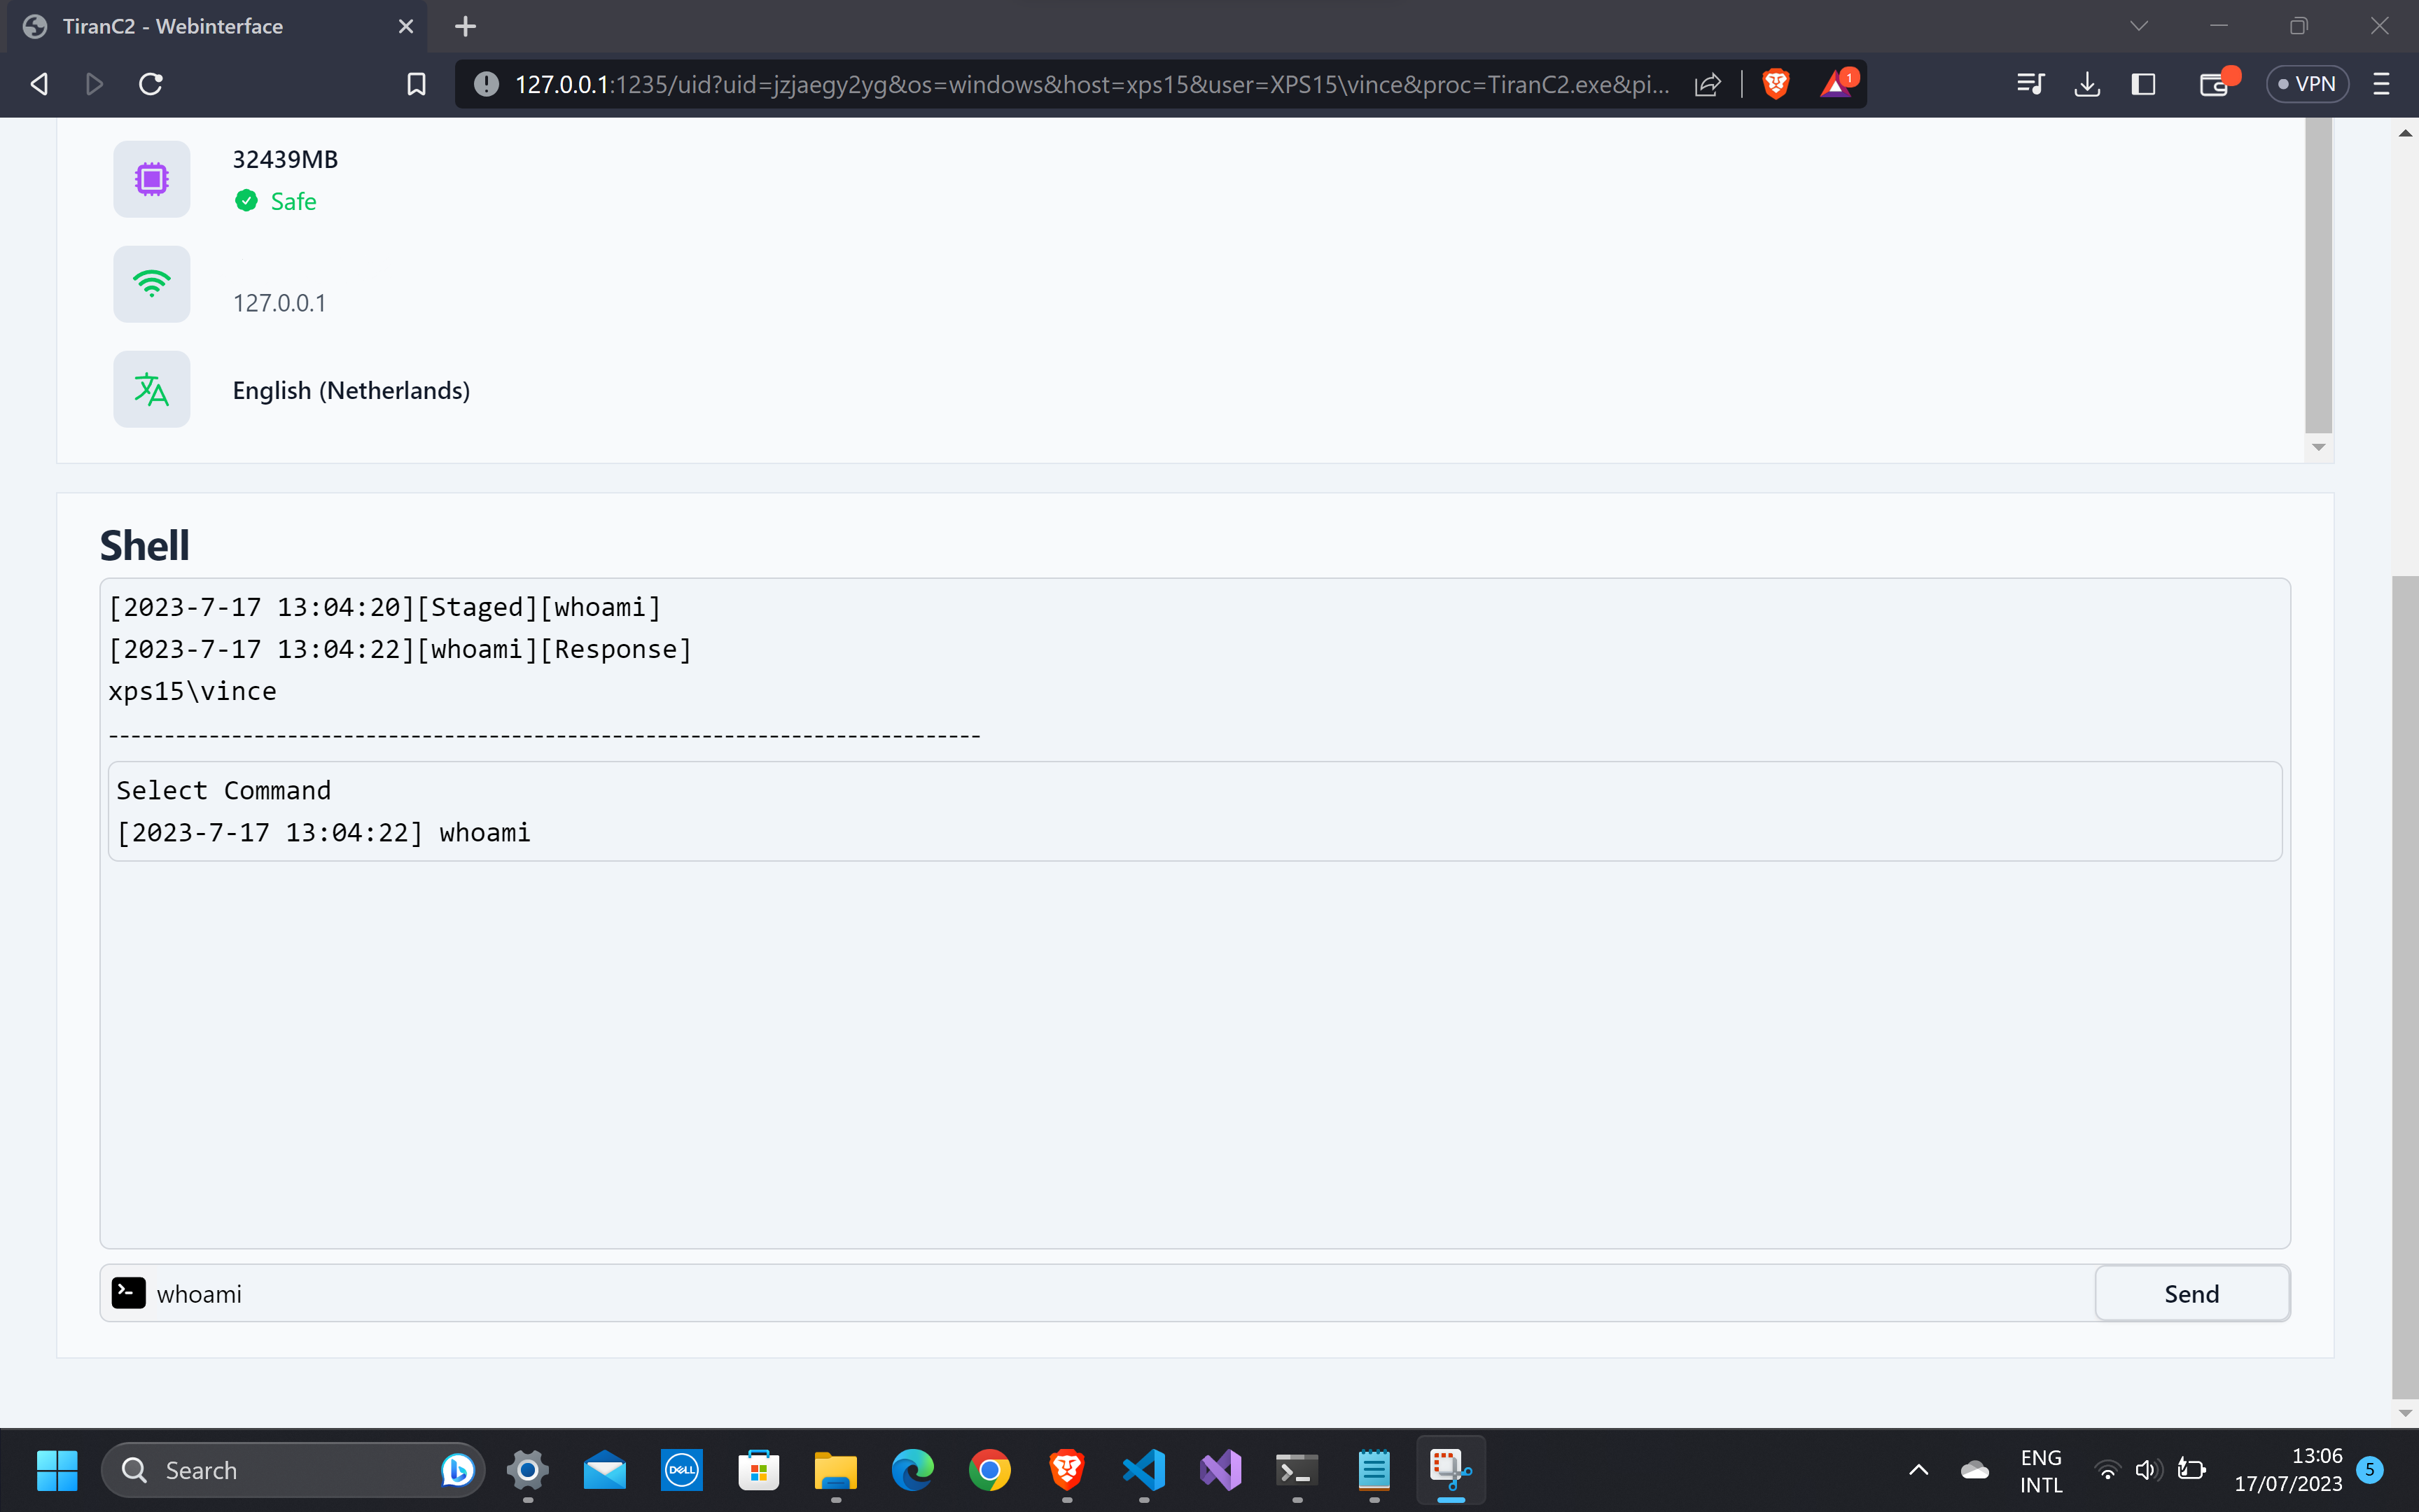Show hidden system tray icons
2419x1512 pixels.
coord(1918,1469)
